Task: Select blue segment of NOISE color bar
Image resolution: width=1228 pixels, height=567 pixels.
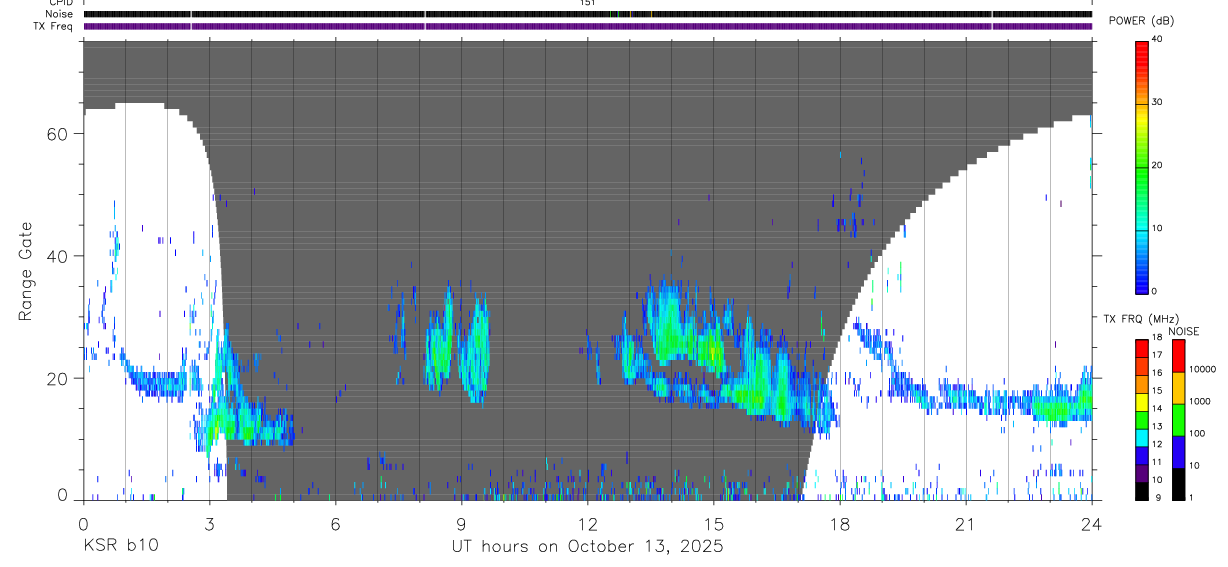Action: (x=1178, y=452)
